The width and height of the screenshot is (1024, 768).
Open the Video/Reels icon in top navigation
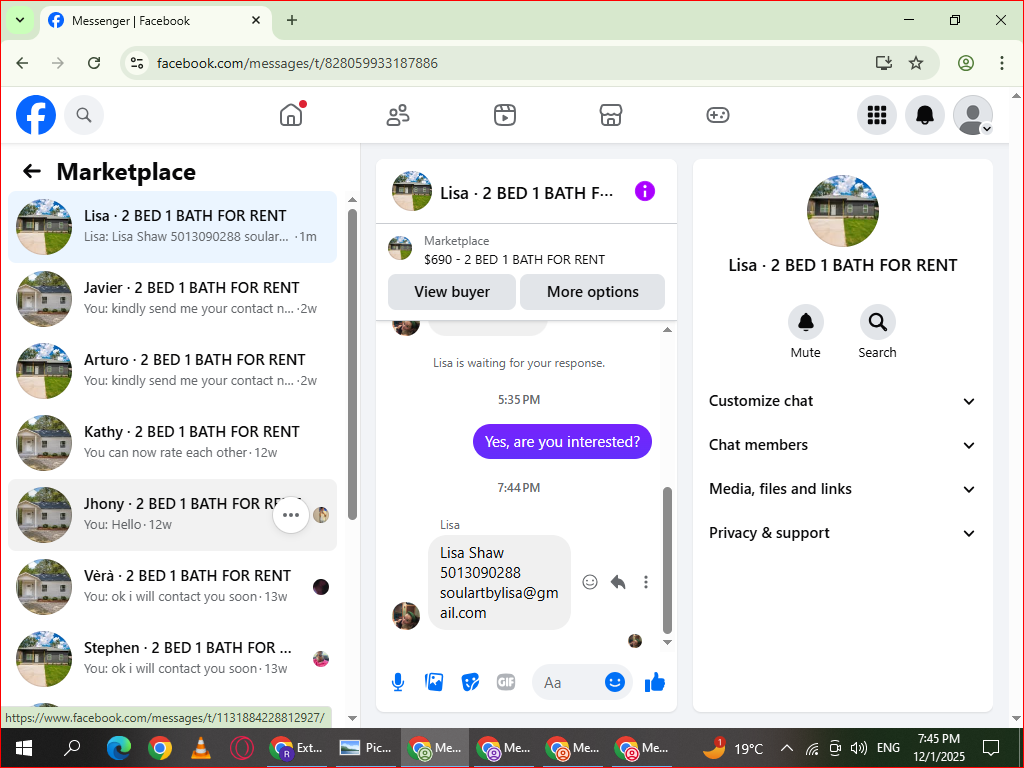[504, 115]
